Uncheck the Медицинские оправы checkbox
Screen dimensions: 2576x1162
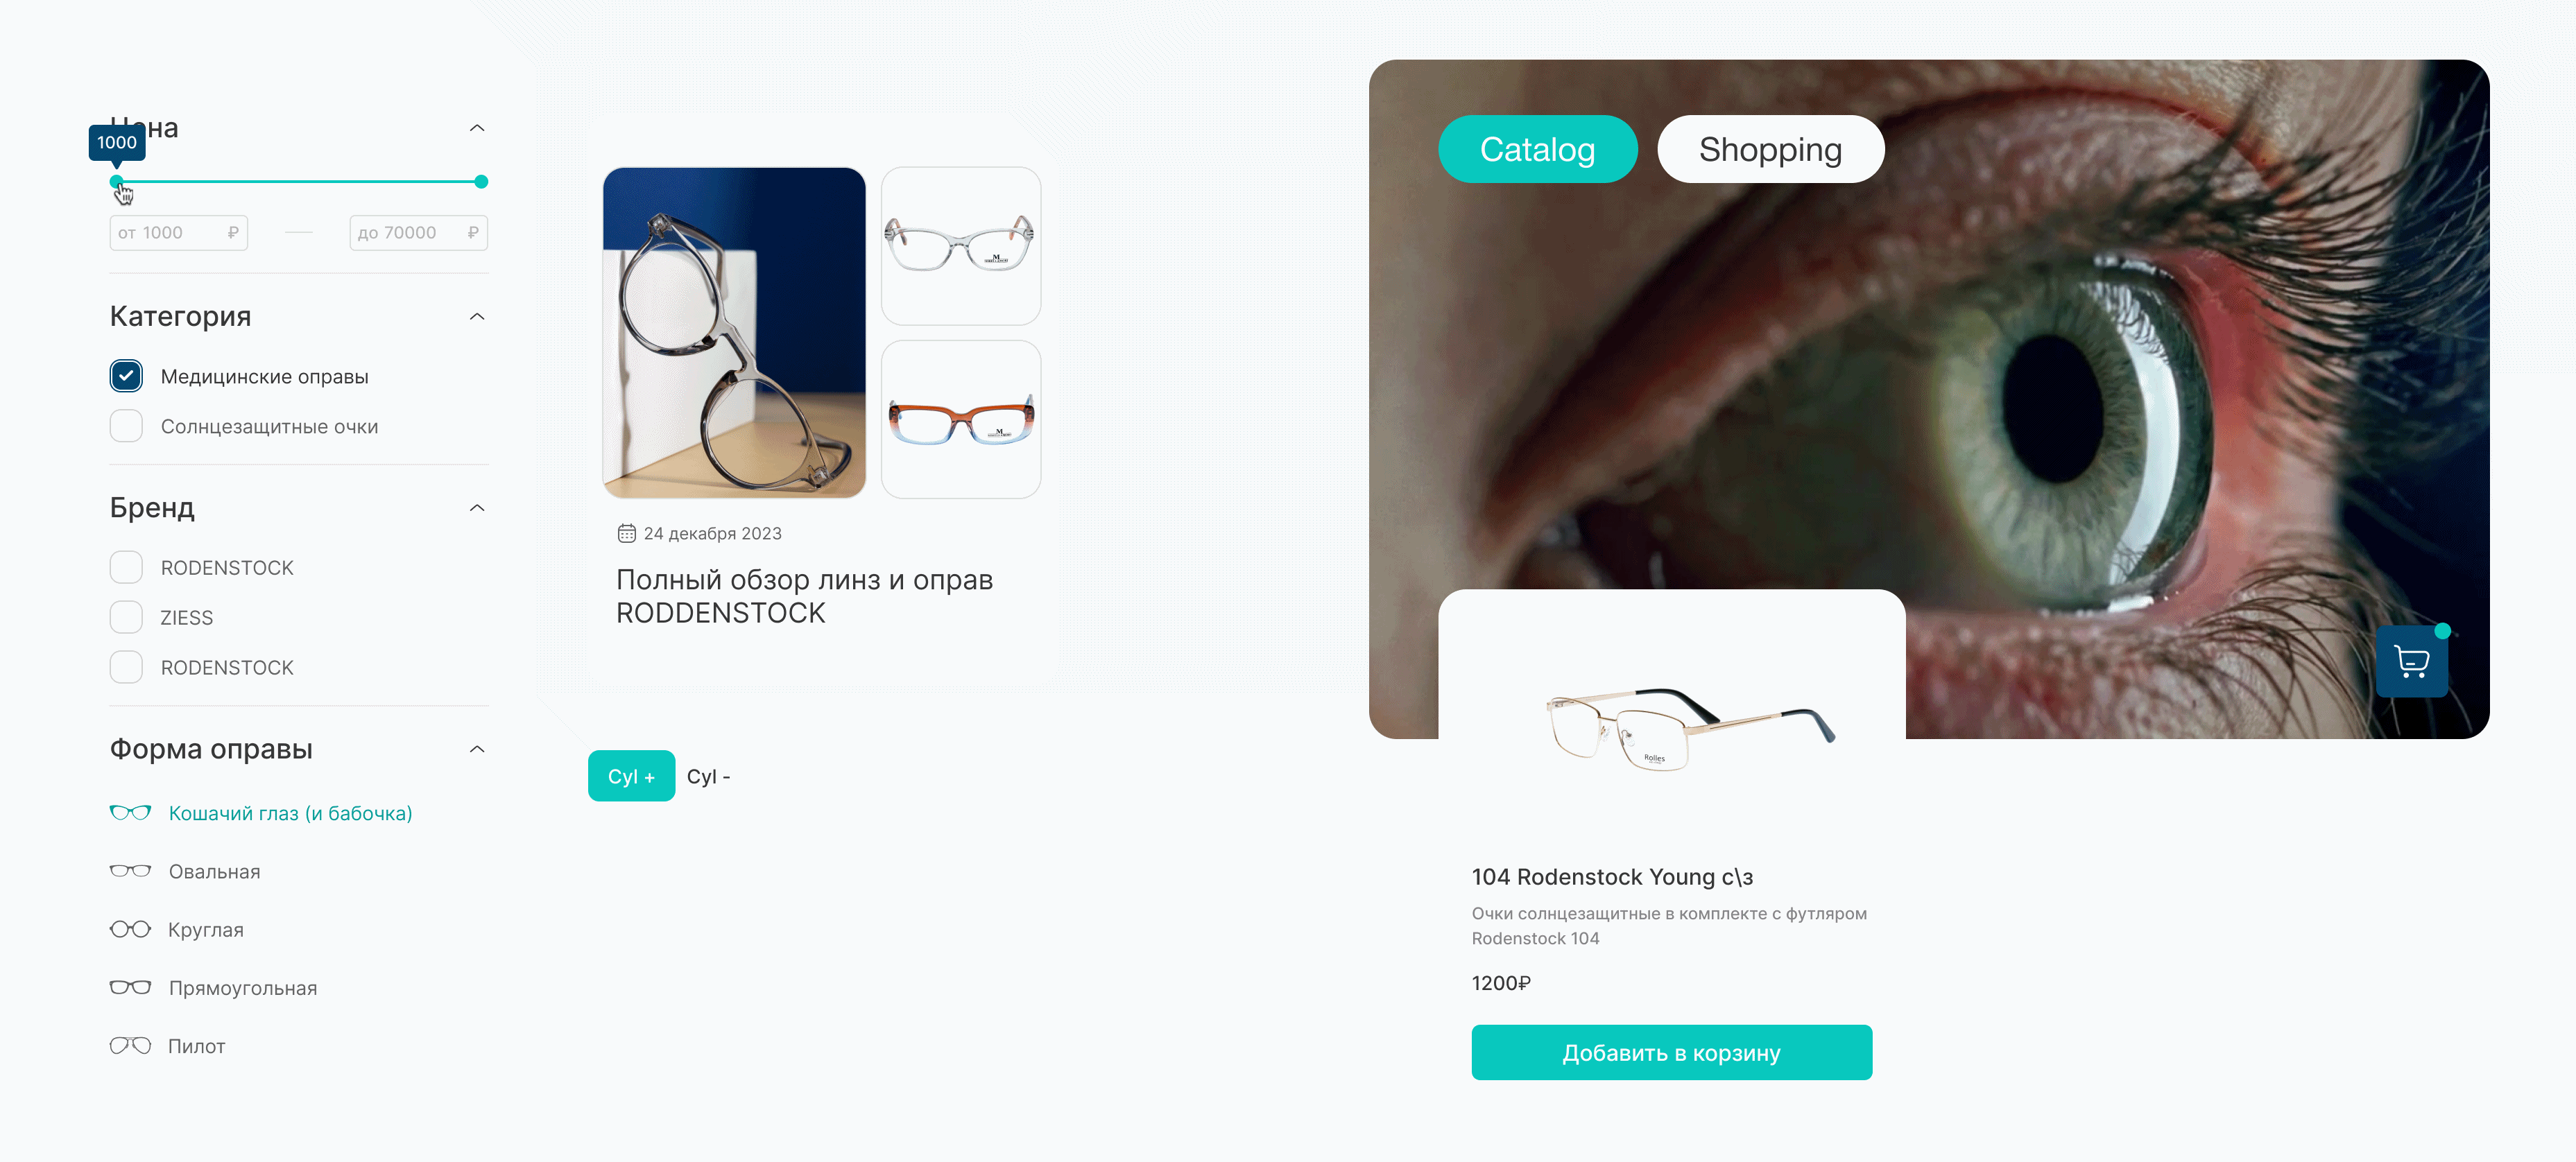coord(126,376)
